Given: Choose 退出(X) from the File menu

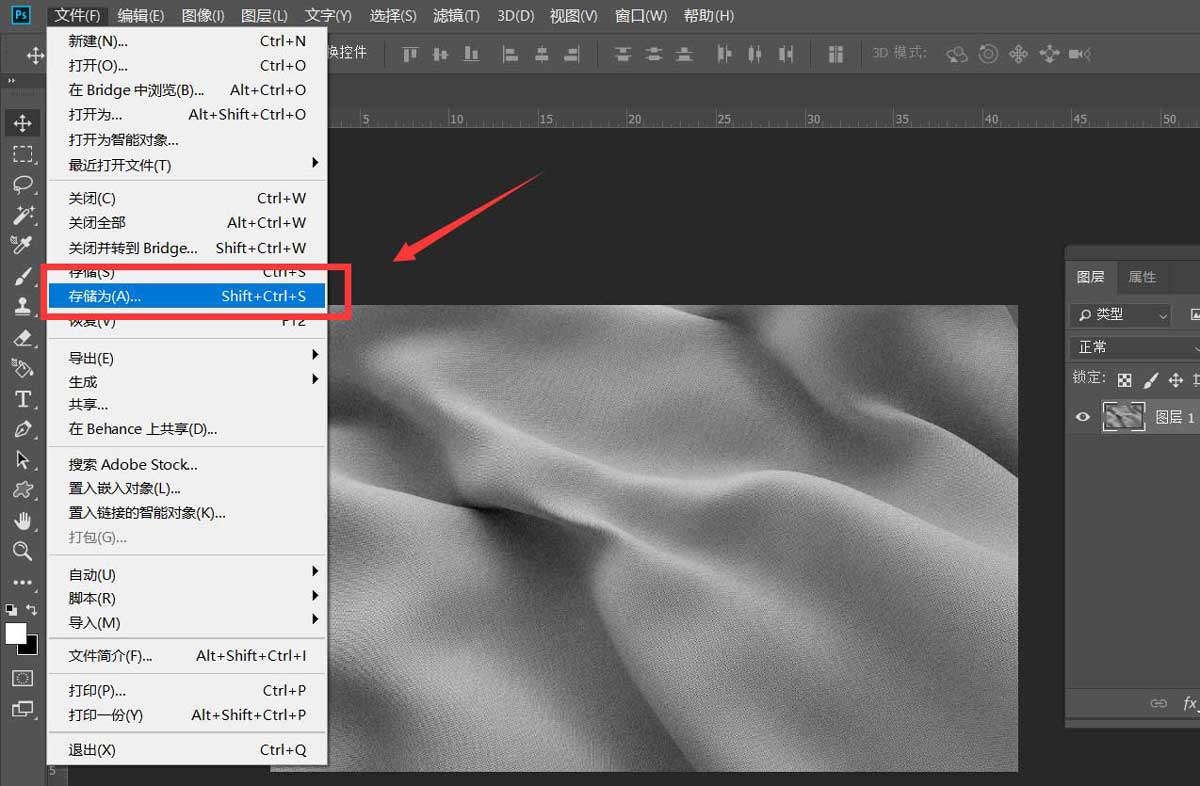Looking at the screenshot, I should (x=187, y=749).
